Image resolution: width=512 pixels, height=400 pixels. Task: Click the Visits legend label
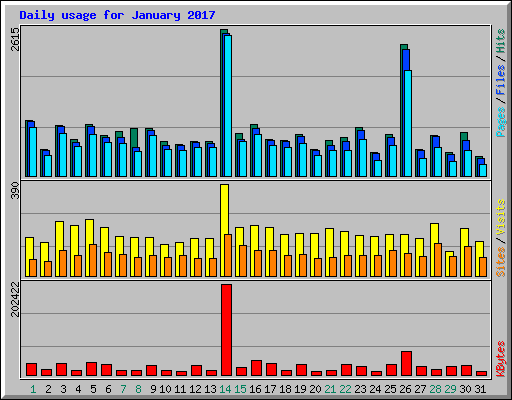coord(500,218)
